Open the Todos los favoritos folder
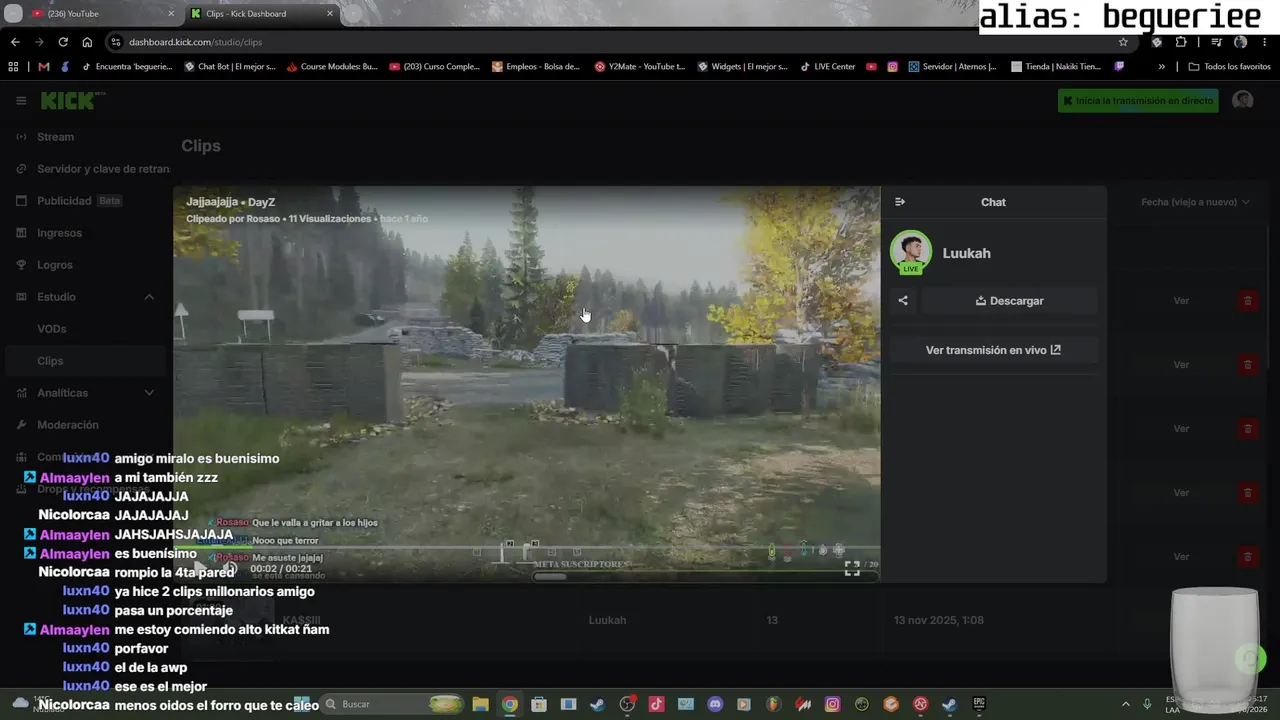 click(x=1229, y=67)
